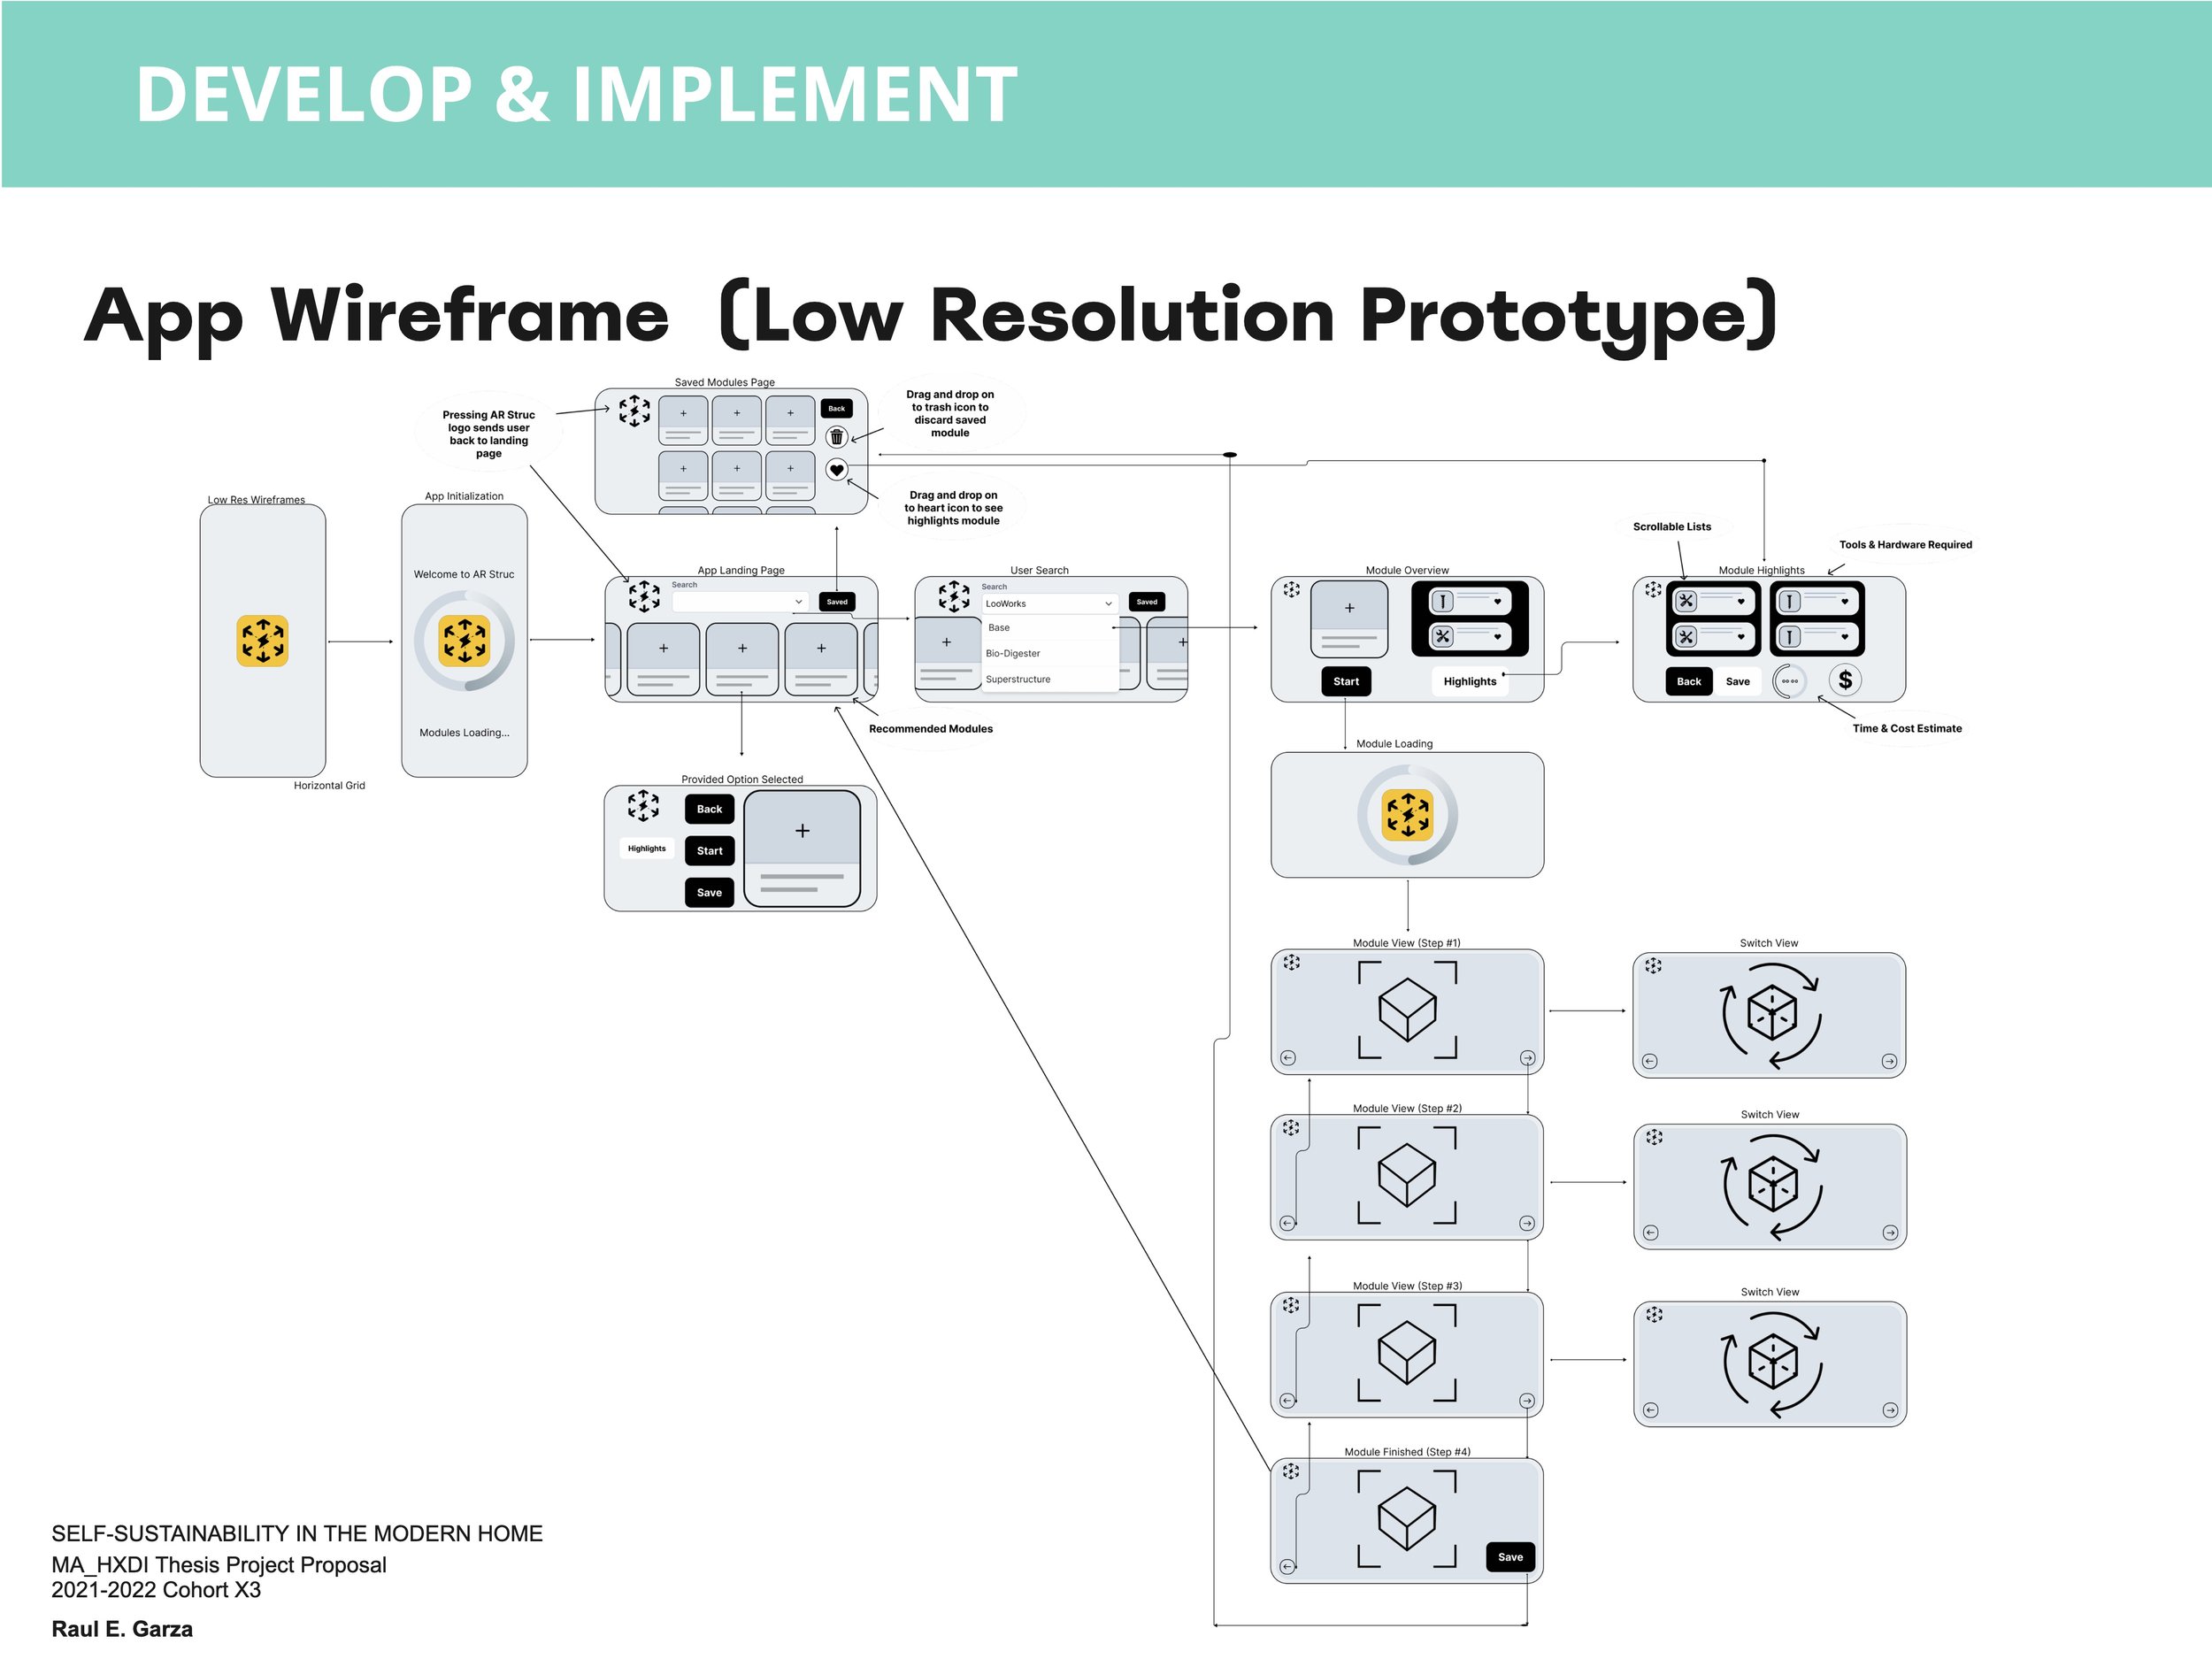Click the trash icon on Saved Modules Page

[837, 437]
